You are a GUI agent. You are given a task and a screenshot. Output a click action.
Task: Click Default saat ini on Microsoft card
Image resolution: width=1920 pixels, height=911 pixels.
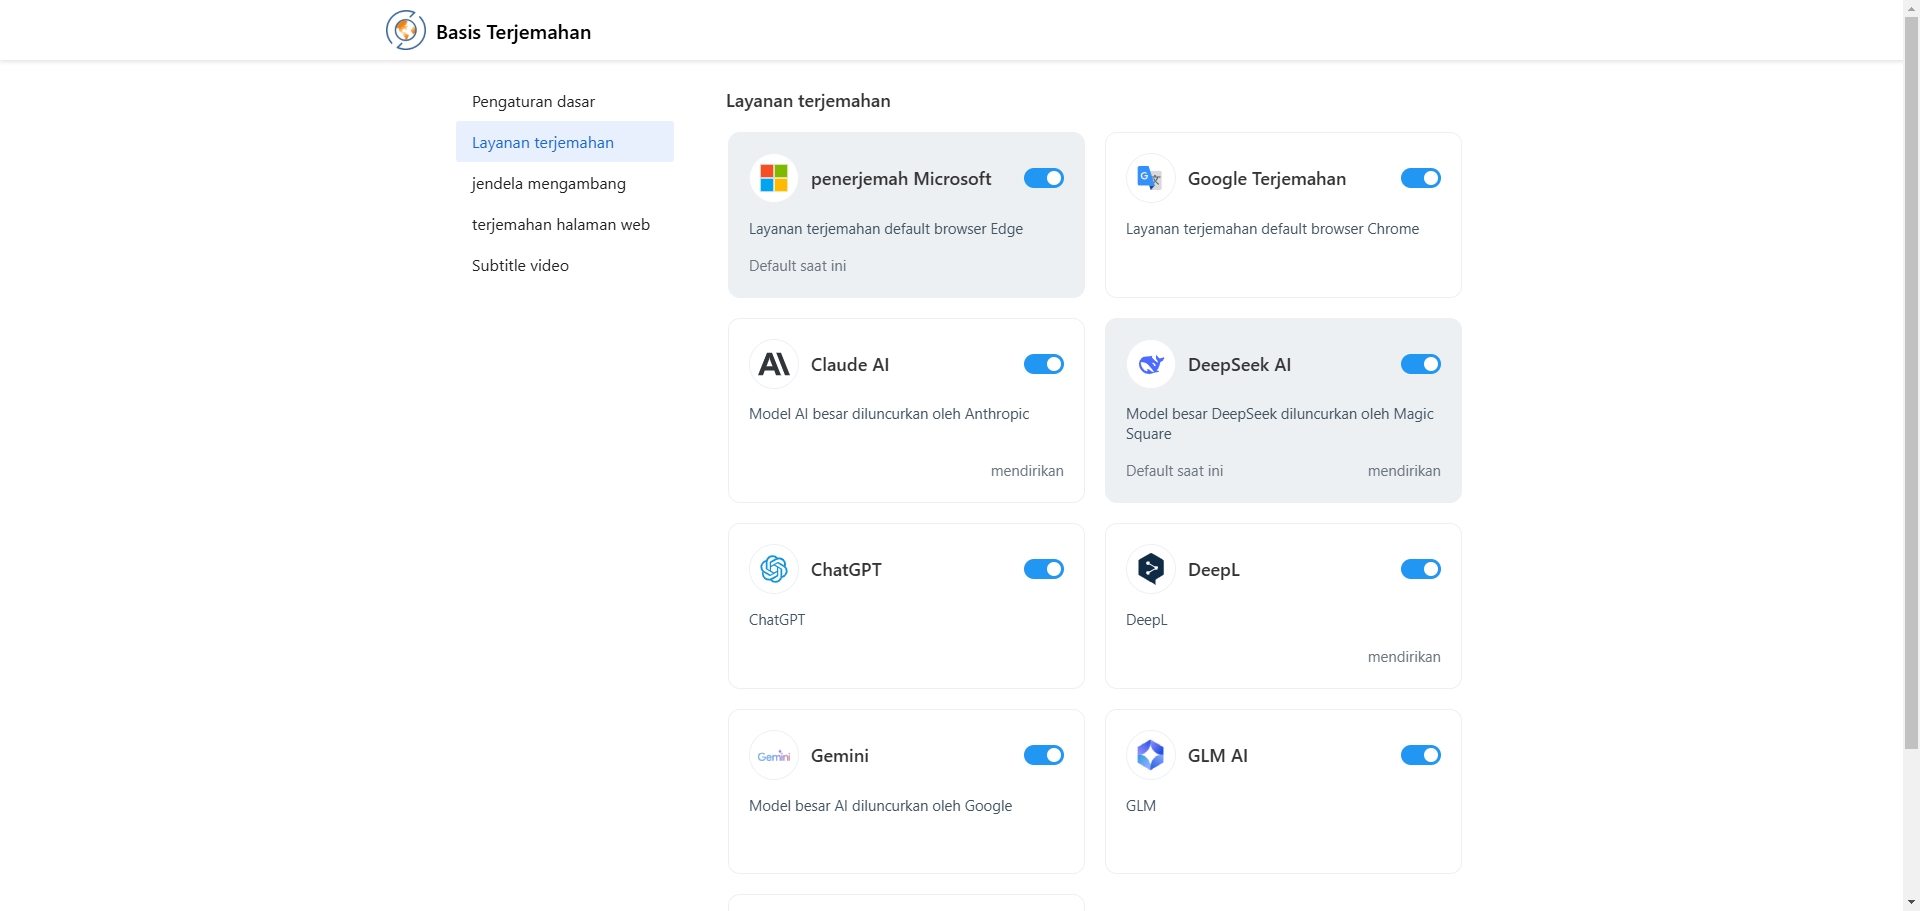coord(798,266)
